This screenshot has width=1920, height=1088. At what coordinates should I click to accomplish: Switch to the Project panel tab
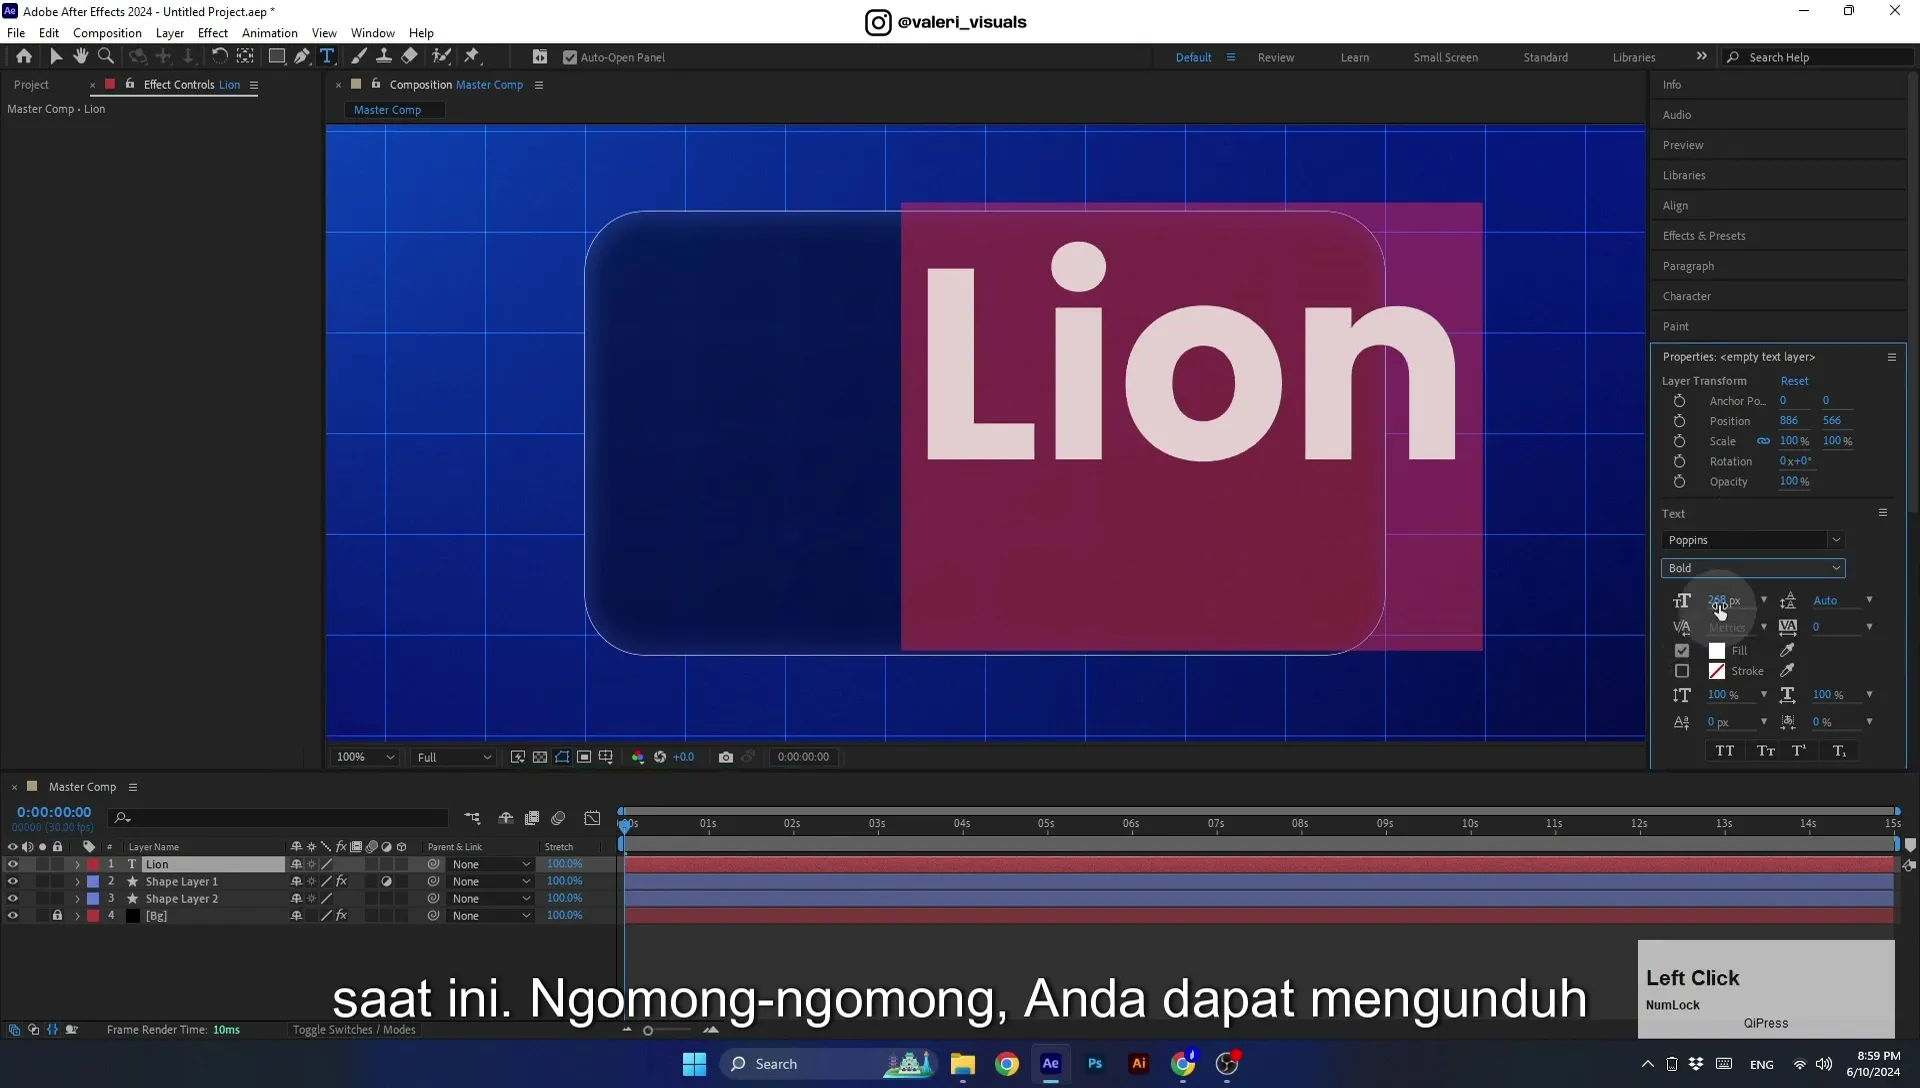point(31,85)
